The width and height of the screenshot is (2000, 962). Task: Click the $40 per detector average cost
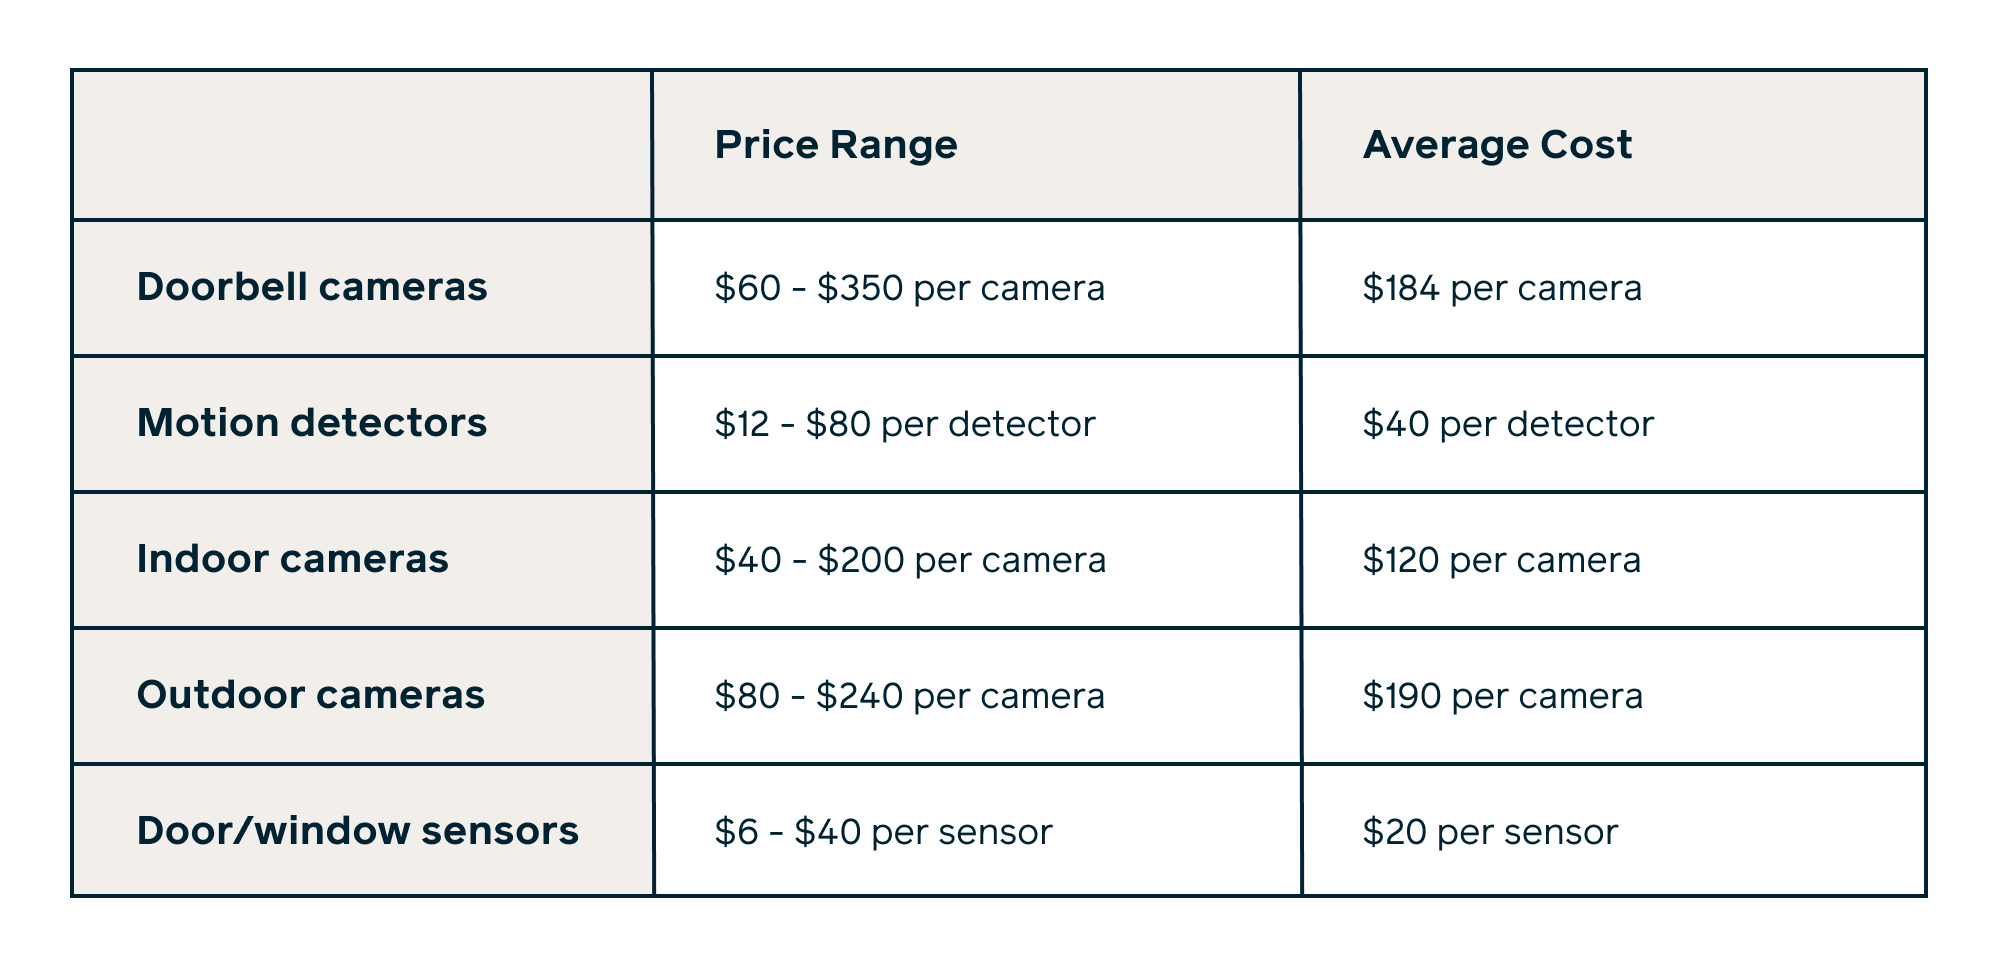point(1508,425)
